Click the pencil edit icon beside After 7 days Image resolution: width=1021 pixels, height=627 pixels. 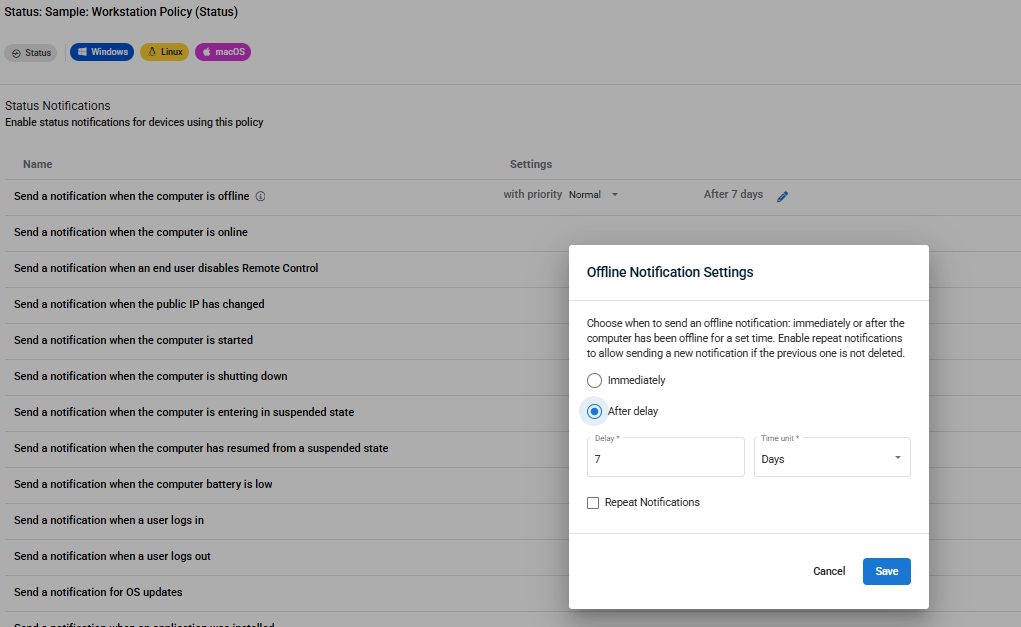(x=782, y=196)
